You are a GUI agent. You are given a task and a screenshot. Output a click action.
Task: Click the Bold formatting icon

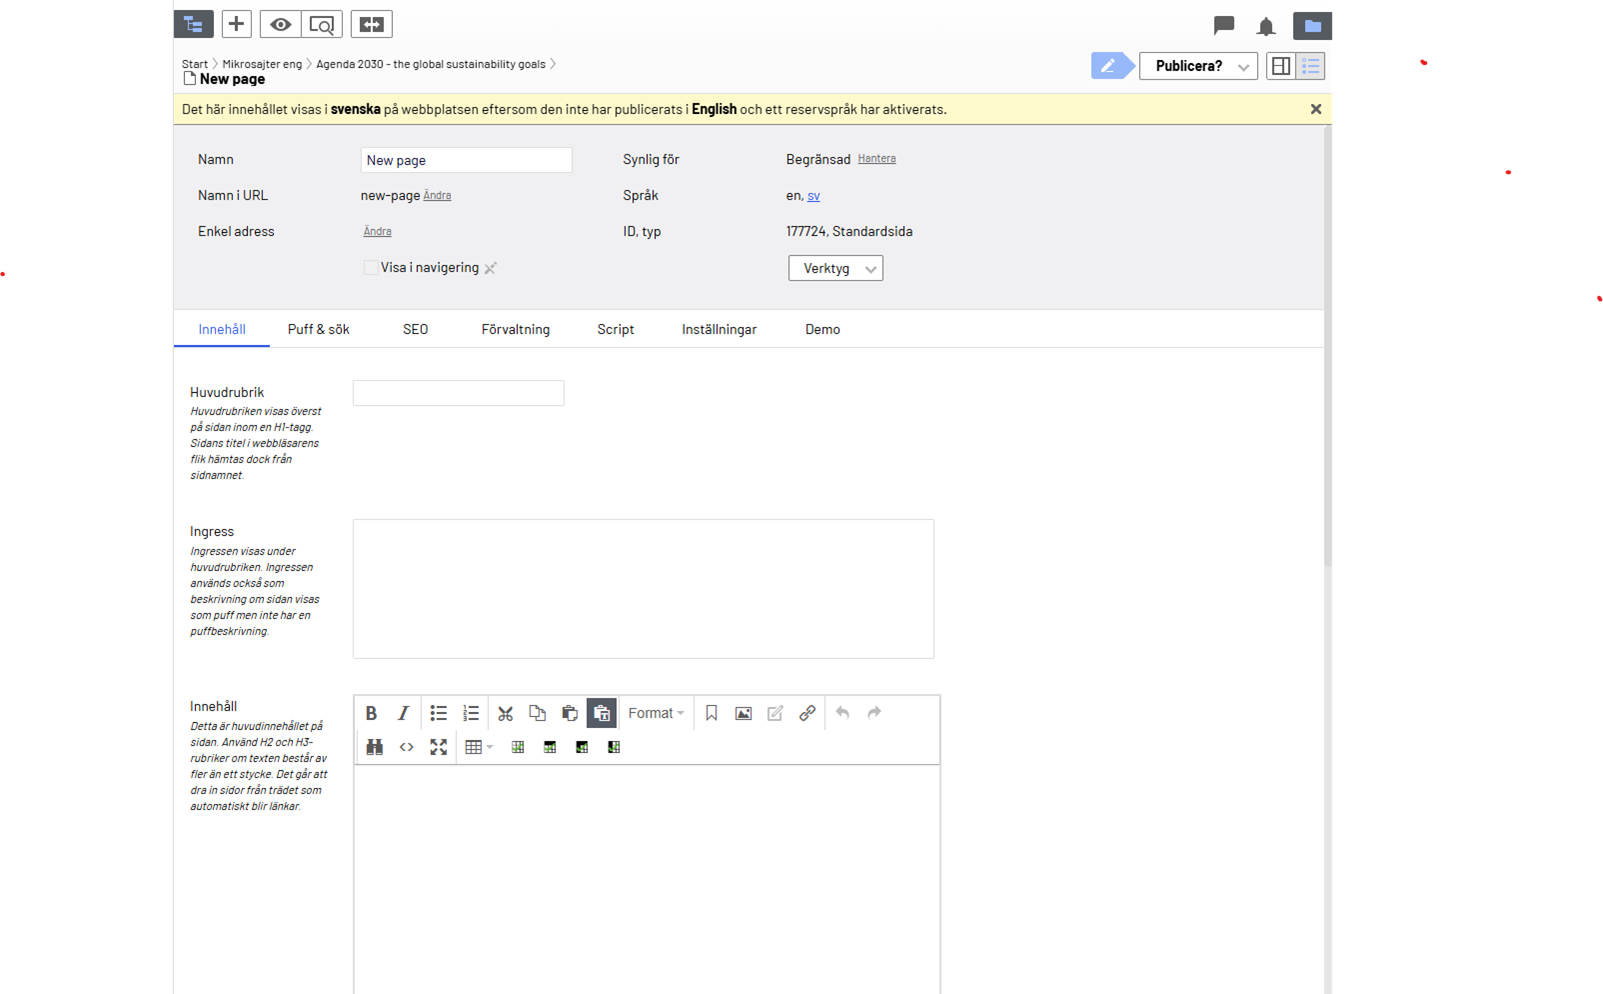tap(371, 713)
